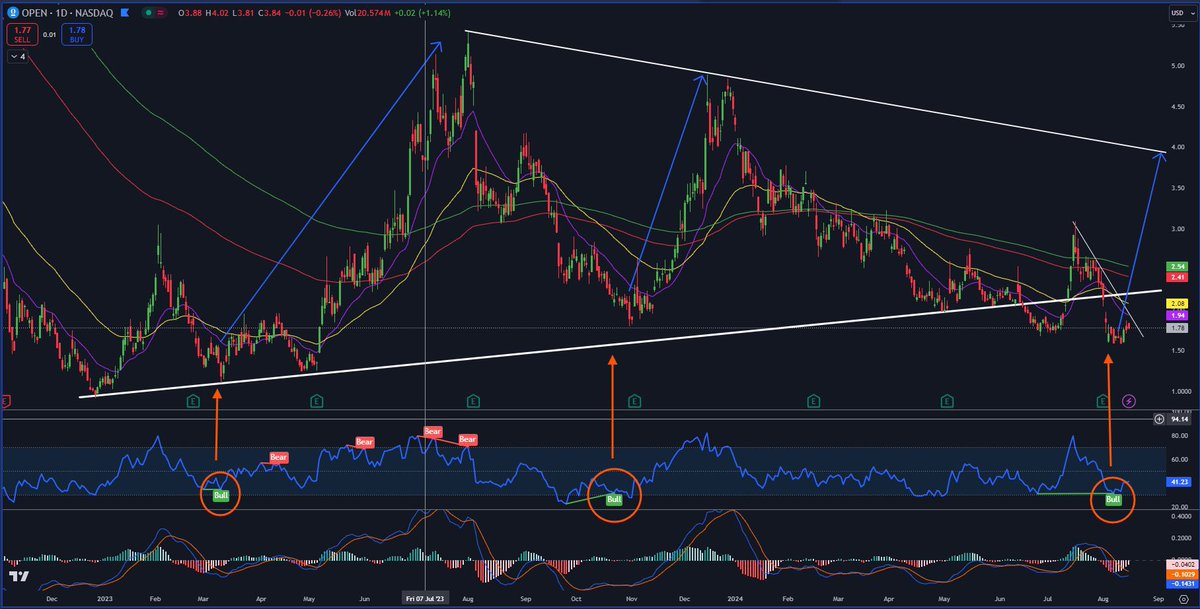Screen dimensions: 1200x609
Task: Open the earnings marker near March 2023
Action: pos(192,401)
